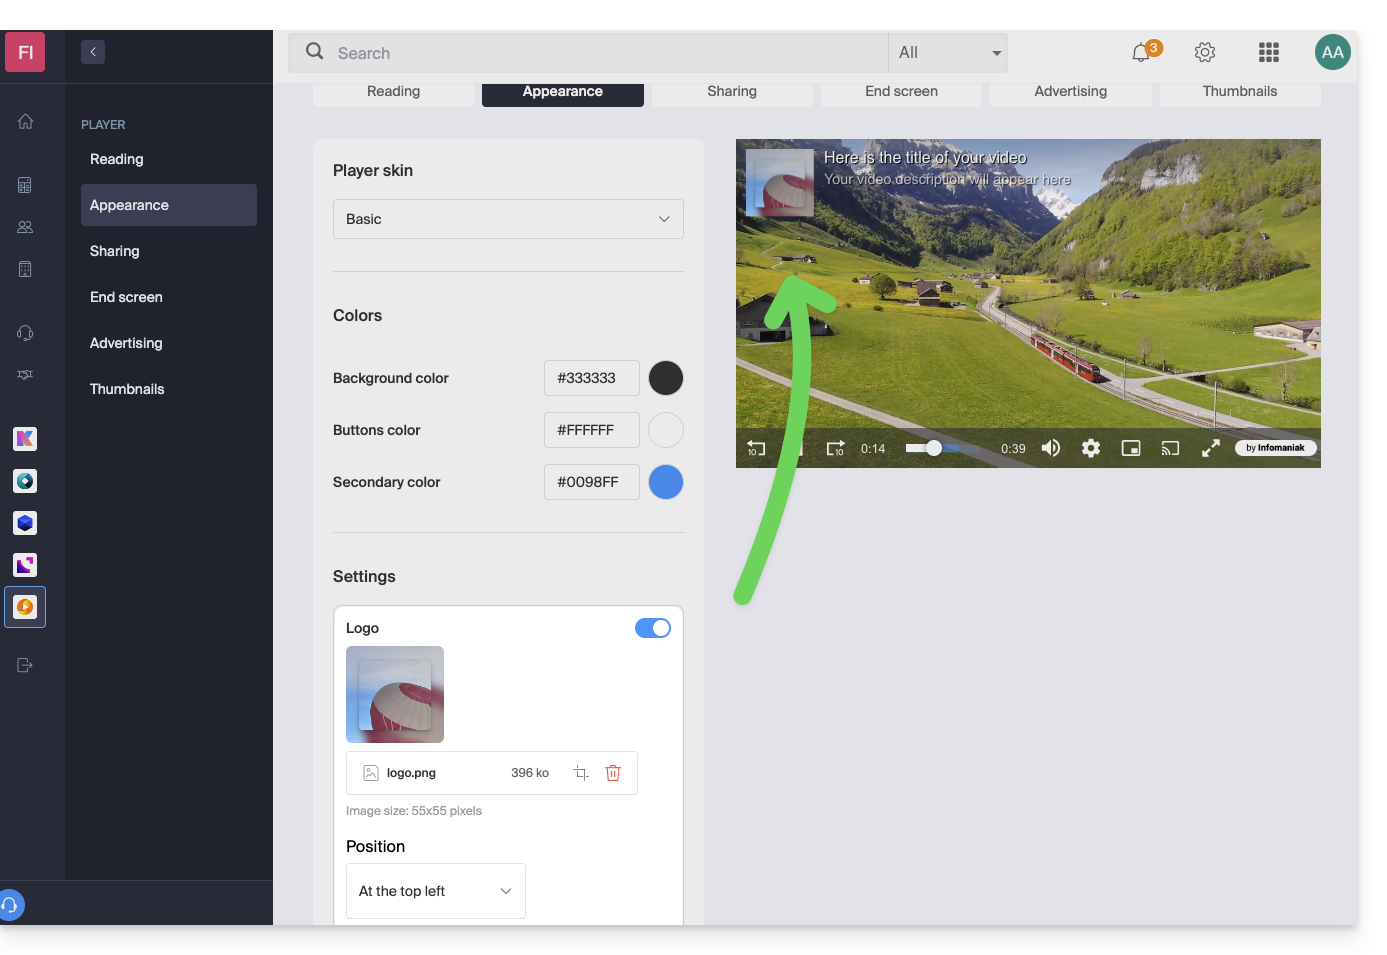Switch to the Sharing tab

(x=732, y=92)
